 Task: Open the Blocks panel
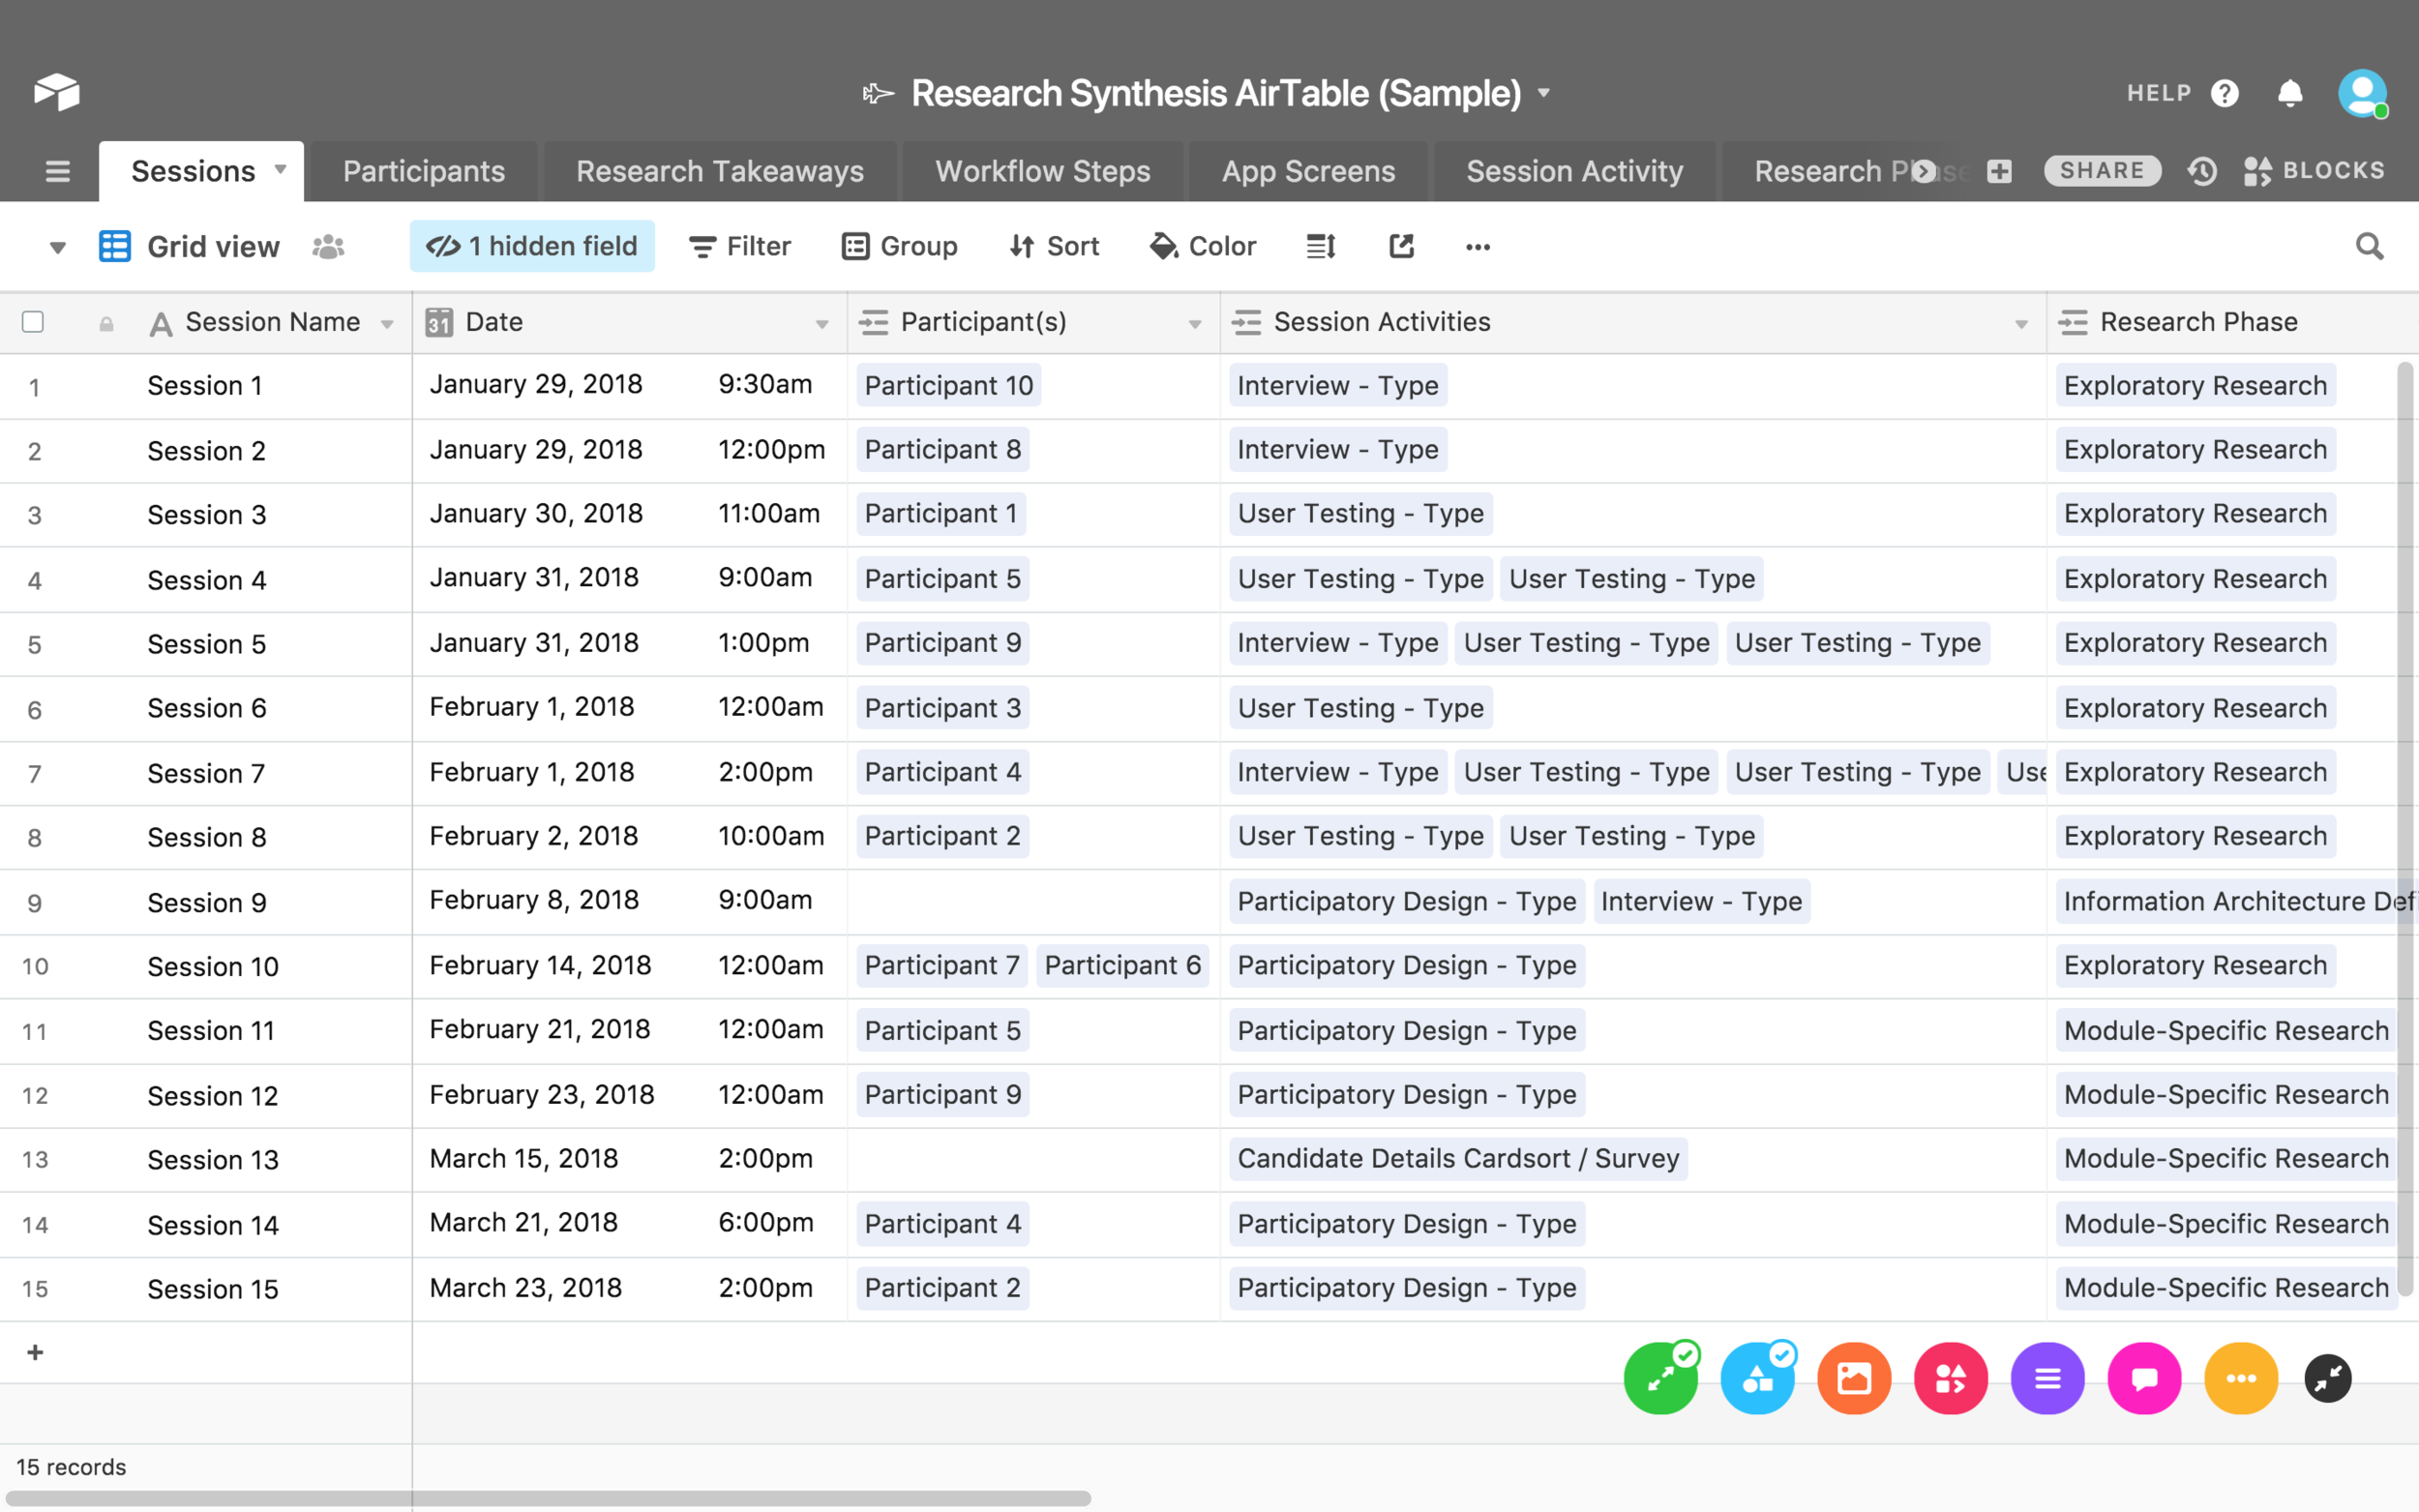[2314, 171]
